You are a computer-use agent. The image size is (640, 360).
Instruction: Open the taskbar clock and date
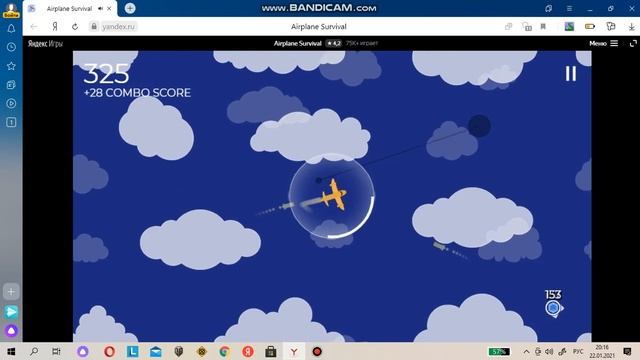[602, 351]
